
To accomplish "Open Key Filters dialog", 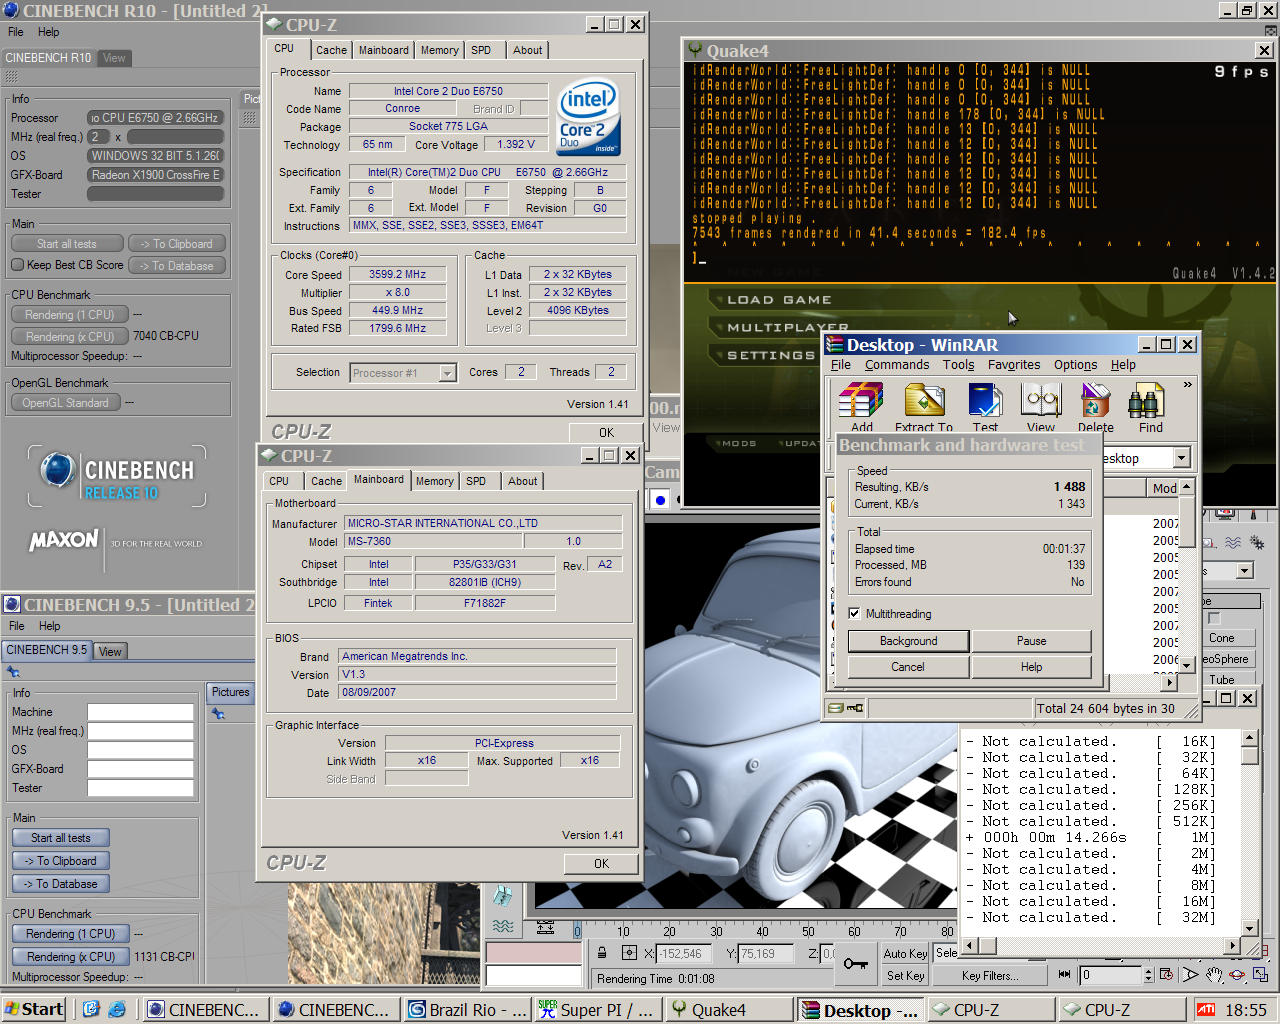I will (x=990, y=976).
